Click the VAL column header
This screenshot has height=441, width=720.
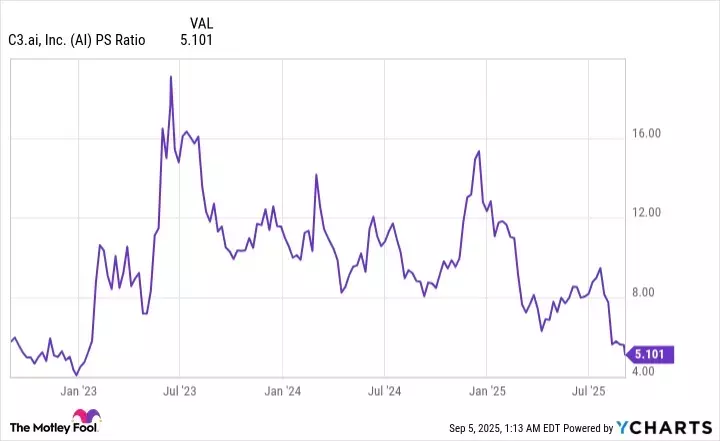coord(199,22)
